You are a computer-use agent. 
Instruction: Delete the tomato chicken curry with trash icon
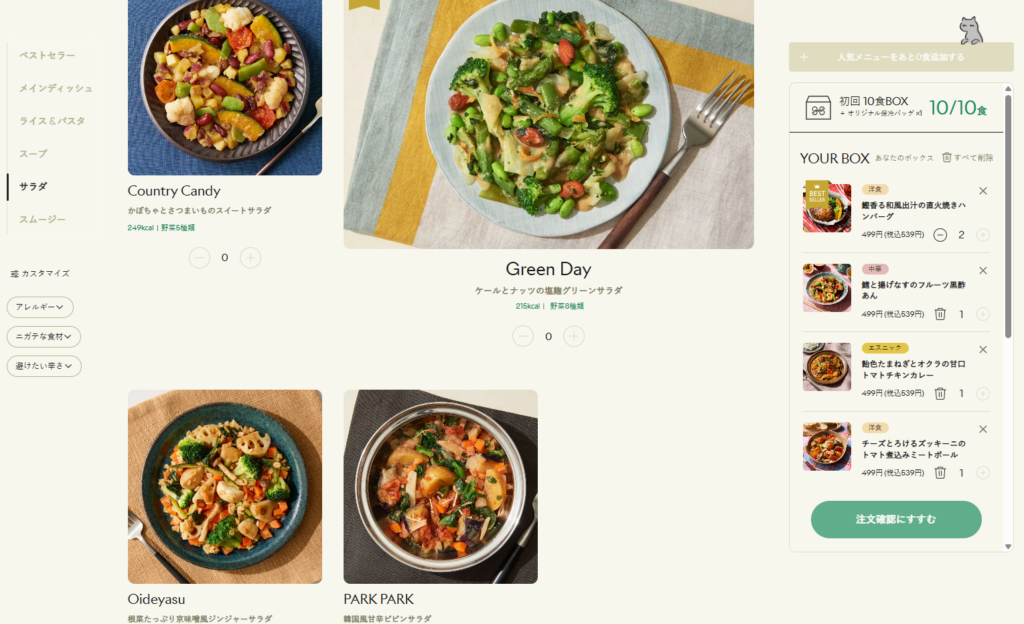point(940,393)
